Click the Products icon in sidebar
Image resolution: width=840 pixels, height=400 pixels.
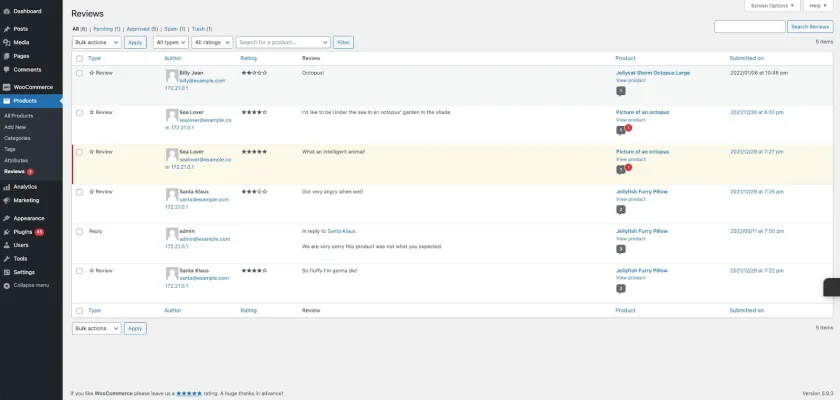(x=6, y=101)
